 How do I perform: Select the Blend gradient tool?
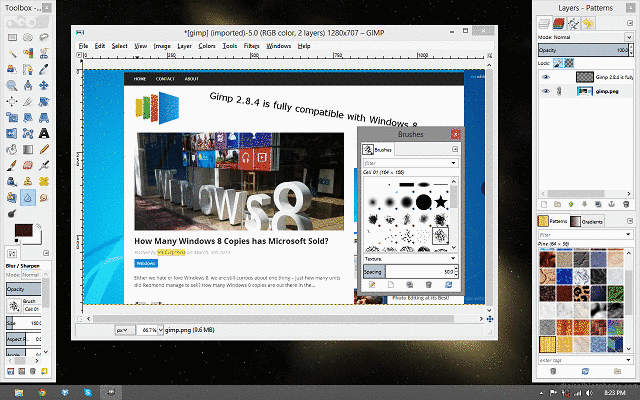[x=28, y=149]
